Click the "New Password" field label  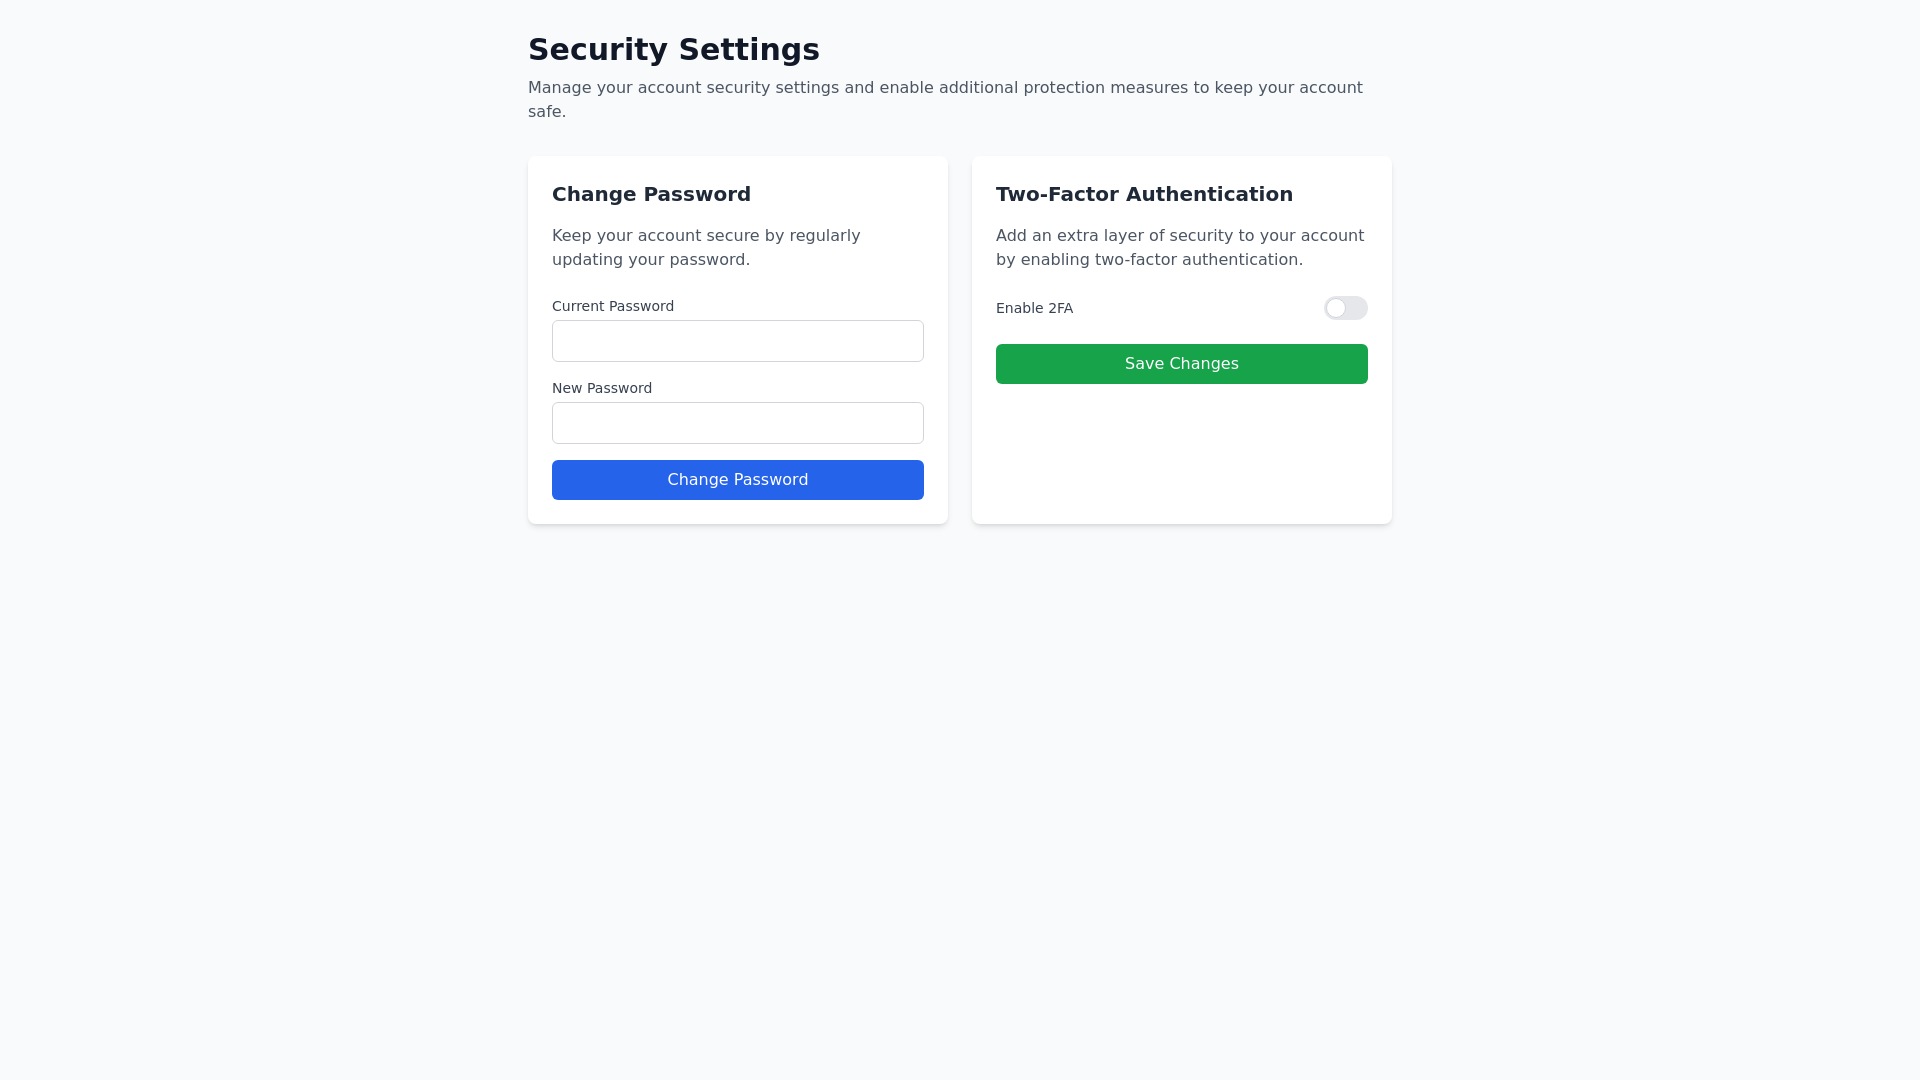[602, 388]
